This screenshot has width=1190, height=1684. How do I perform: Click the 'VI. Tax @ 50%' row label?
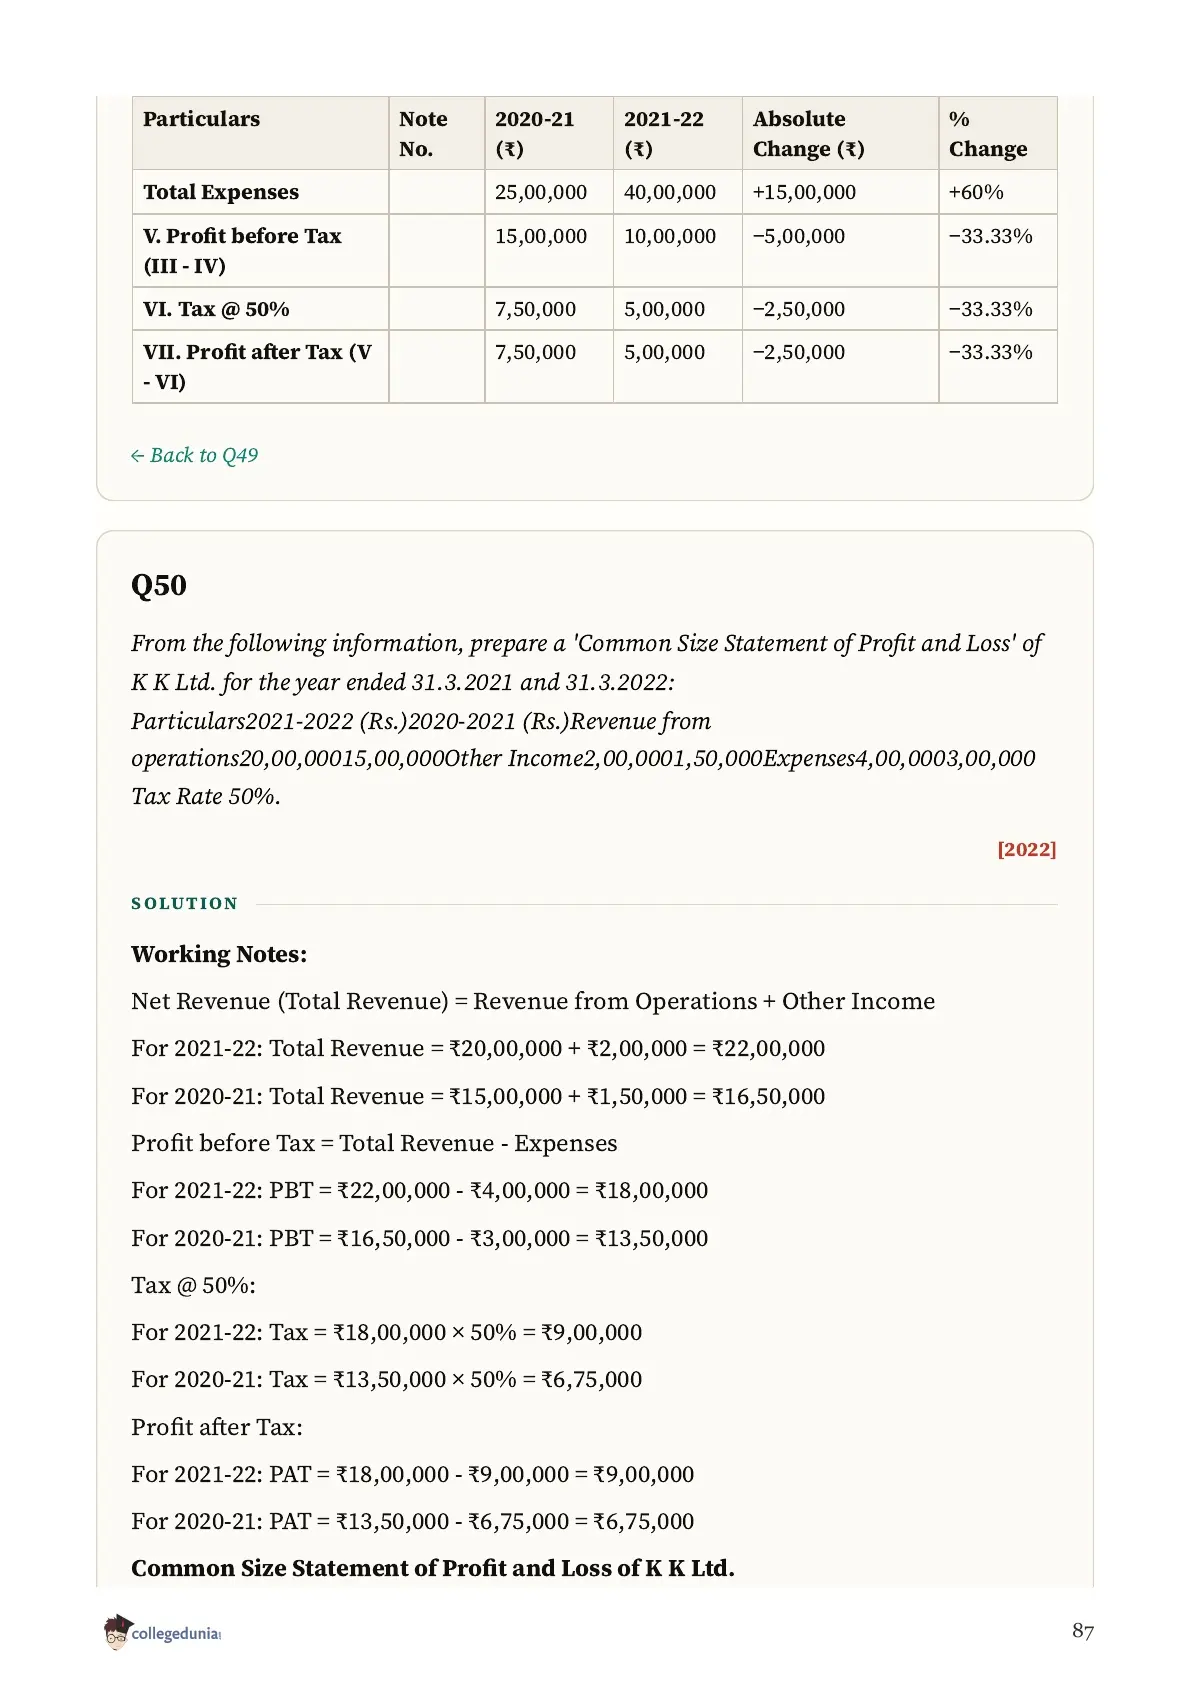(216, 309)
